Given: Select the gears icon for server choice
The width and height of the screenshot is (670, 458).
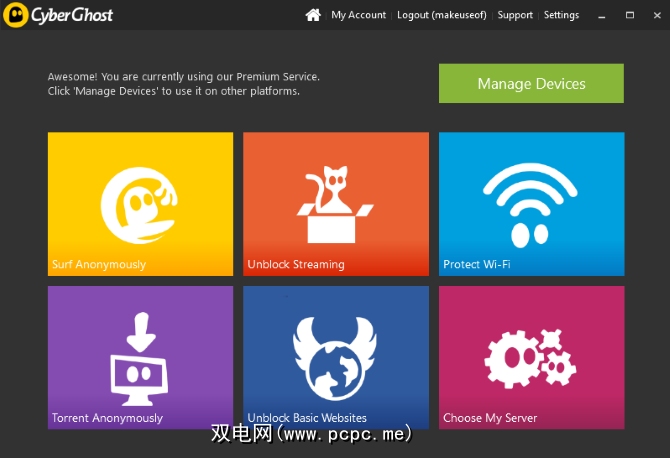Looking at the screenshot, I should pos(530,357).
